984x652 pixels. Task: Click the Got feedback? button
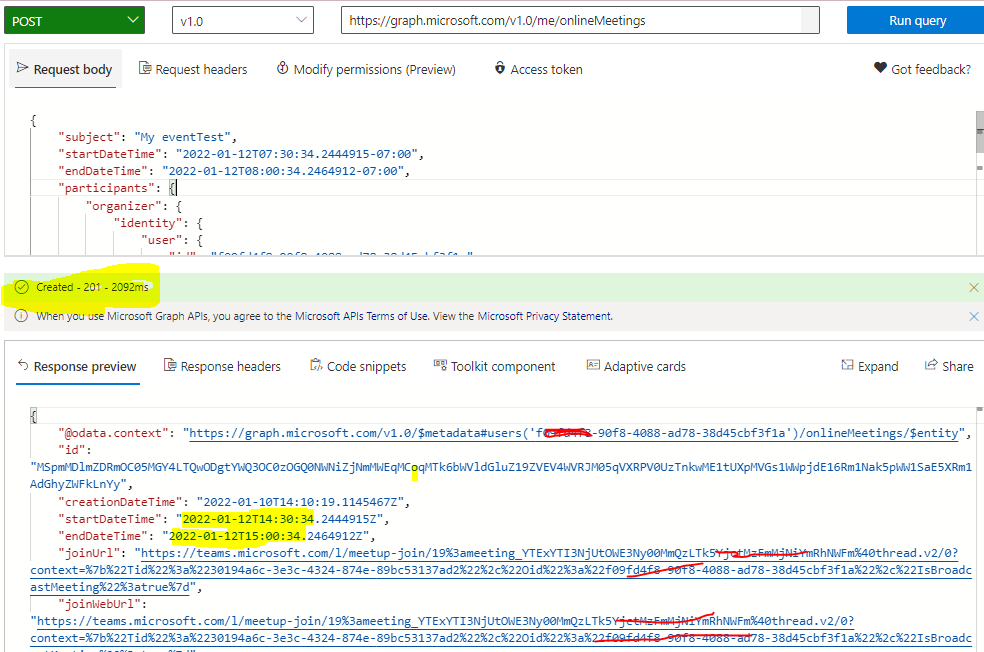tap(922, 69)
